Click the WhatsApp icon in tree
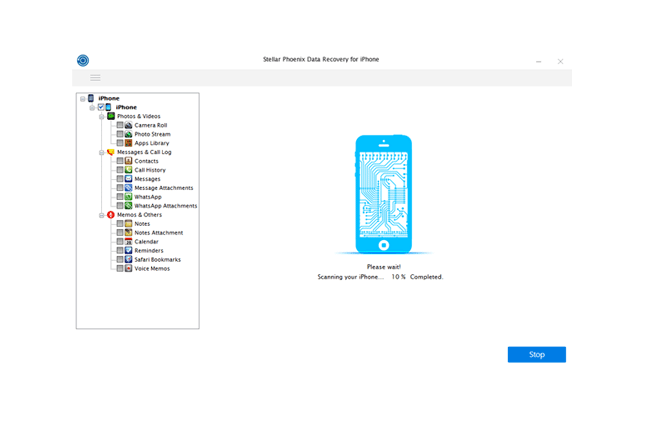Viewport: 645px width, 421px height. click(x=129, y=197)
